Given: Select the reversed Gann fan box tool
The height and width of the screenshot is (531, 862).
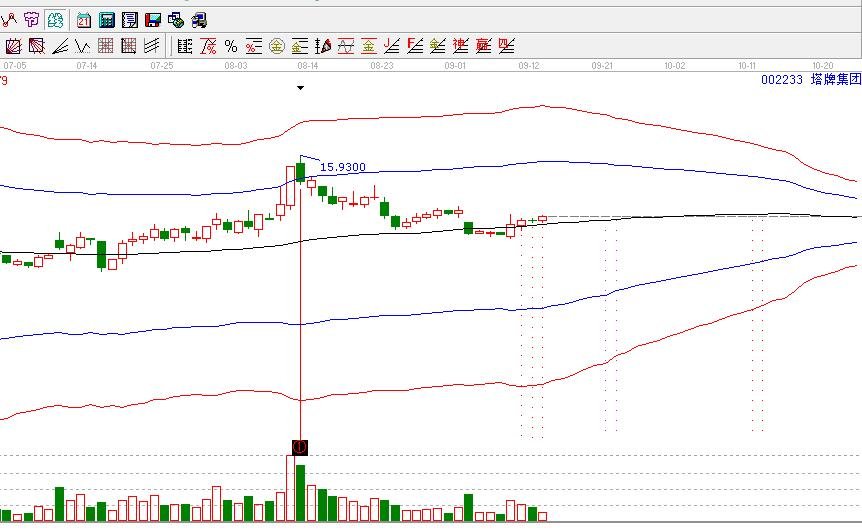Looking at the screenshot, I should [36, 46].
